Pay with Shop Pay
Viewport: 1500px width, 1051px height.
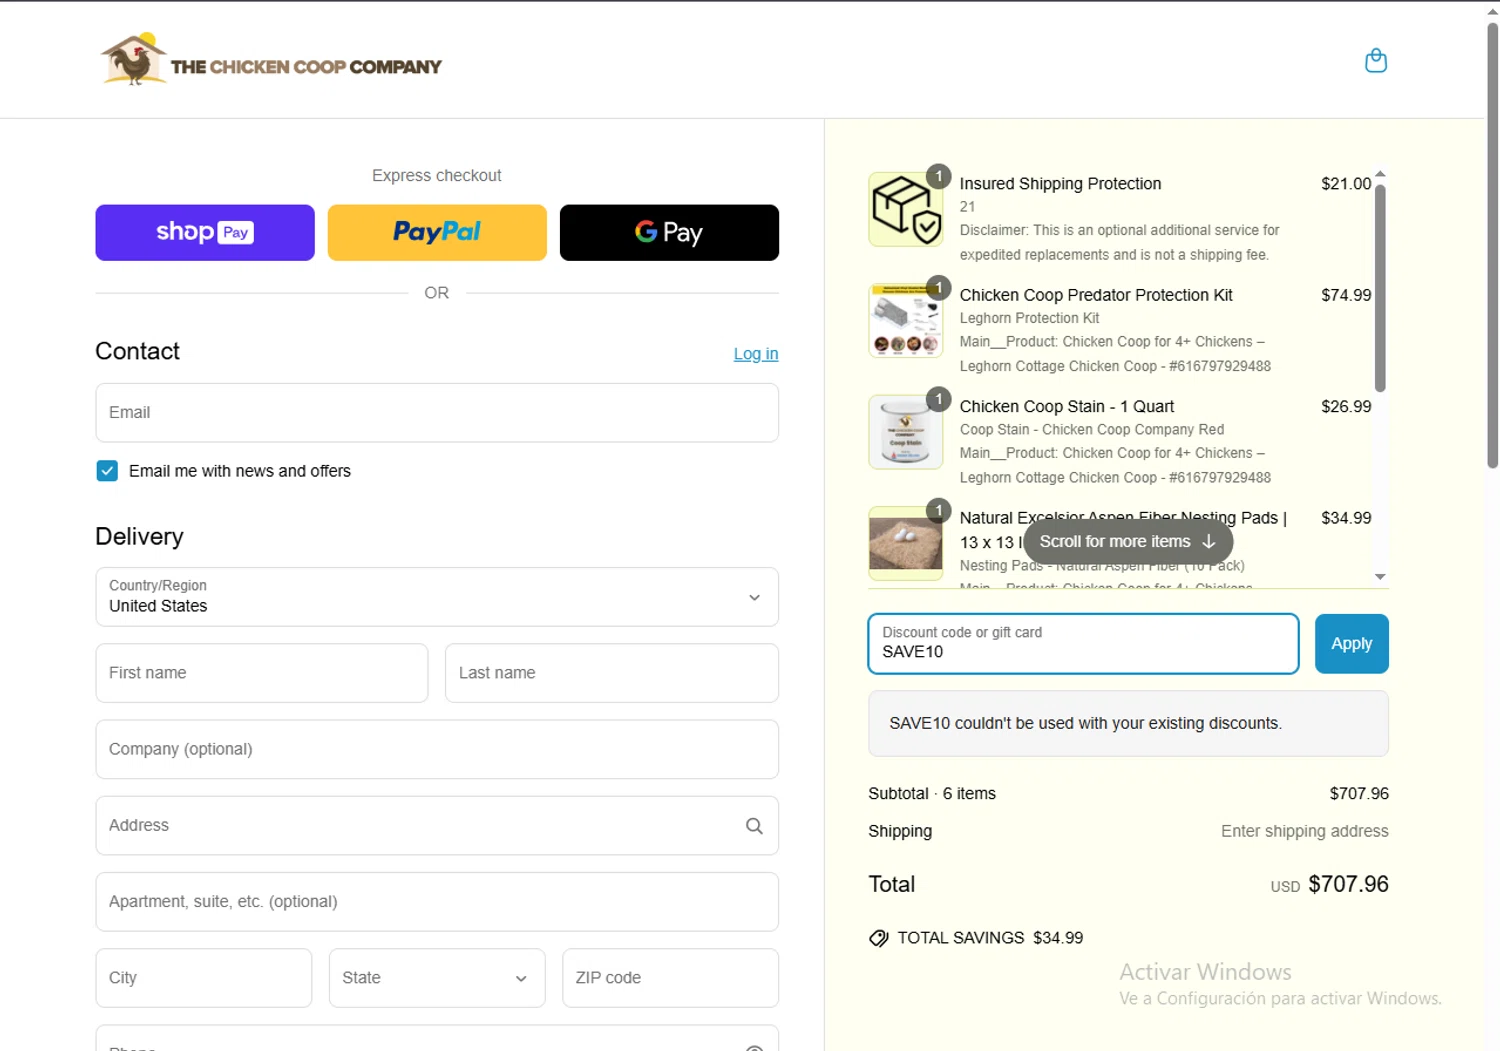[x=205, y=233]
